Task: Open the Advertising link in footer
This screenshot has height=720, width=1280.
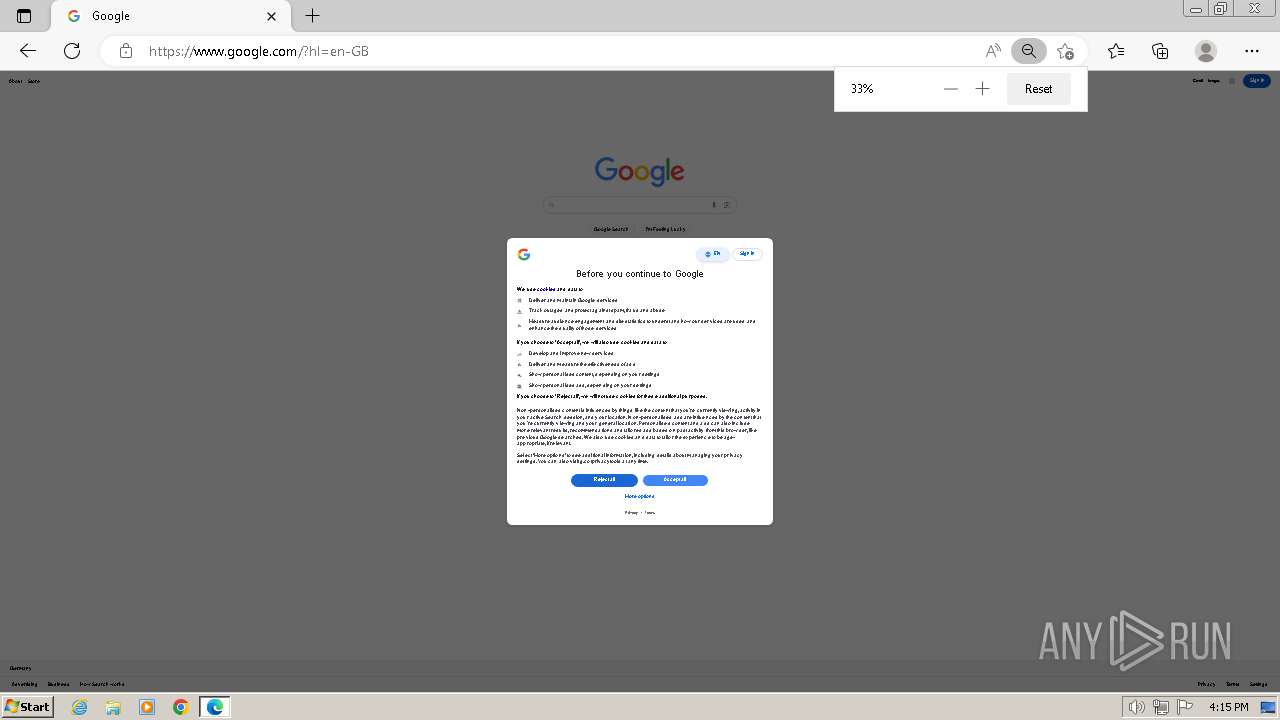Action: click(24, 684)
